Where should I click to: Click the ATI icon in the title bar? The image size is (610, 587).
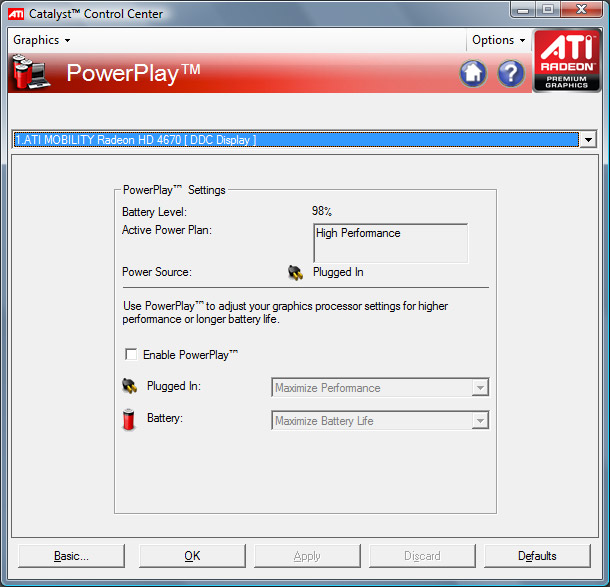pos(16,14)
